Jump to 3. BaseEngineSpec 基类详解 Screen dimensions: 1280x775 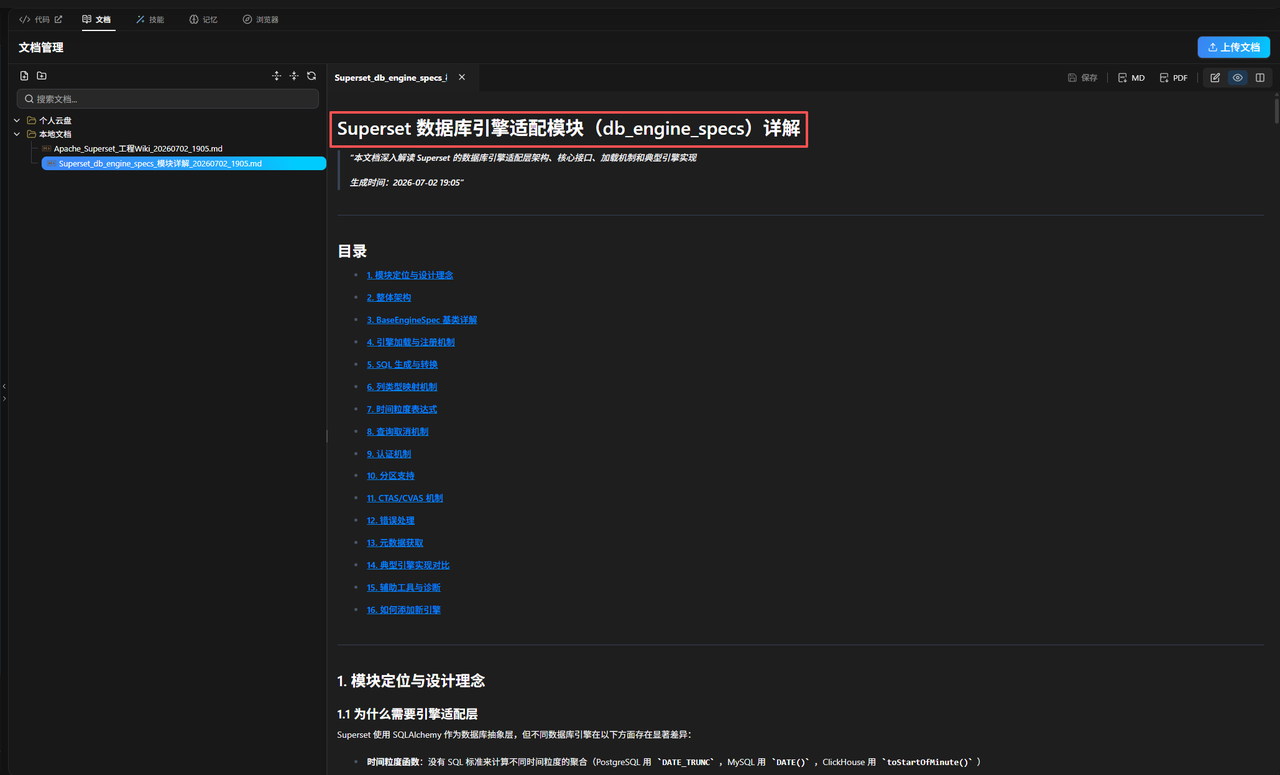(x=422, y=320)
